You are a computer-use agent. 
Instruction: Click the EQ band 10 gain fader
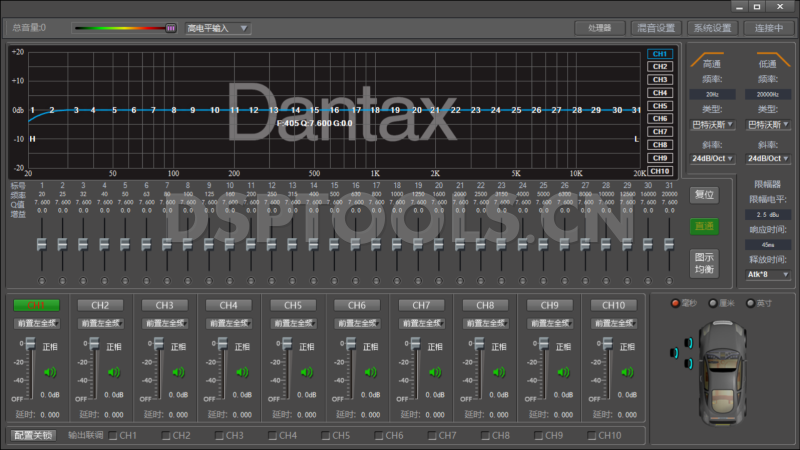point(230,245)
